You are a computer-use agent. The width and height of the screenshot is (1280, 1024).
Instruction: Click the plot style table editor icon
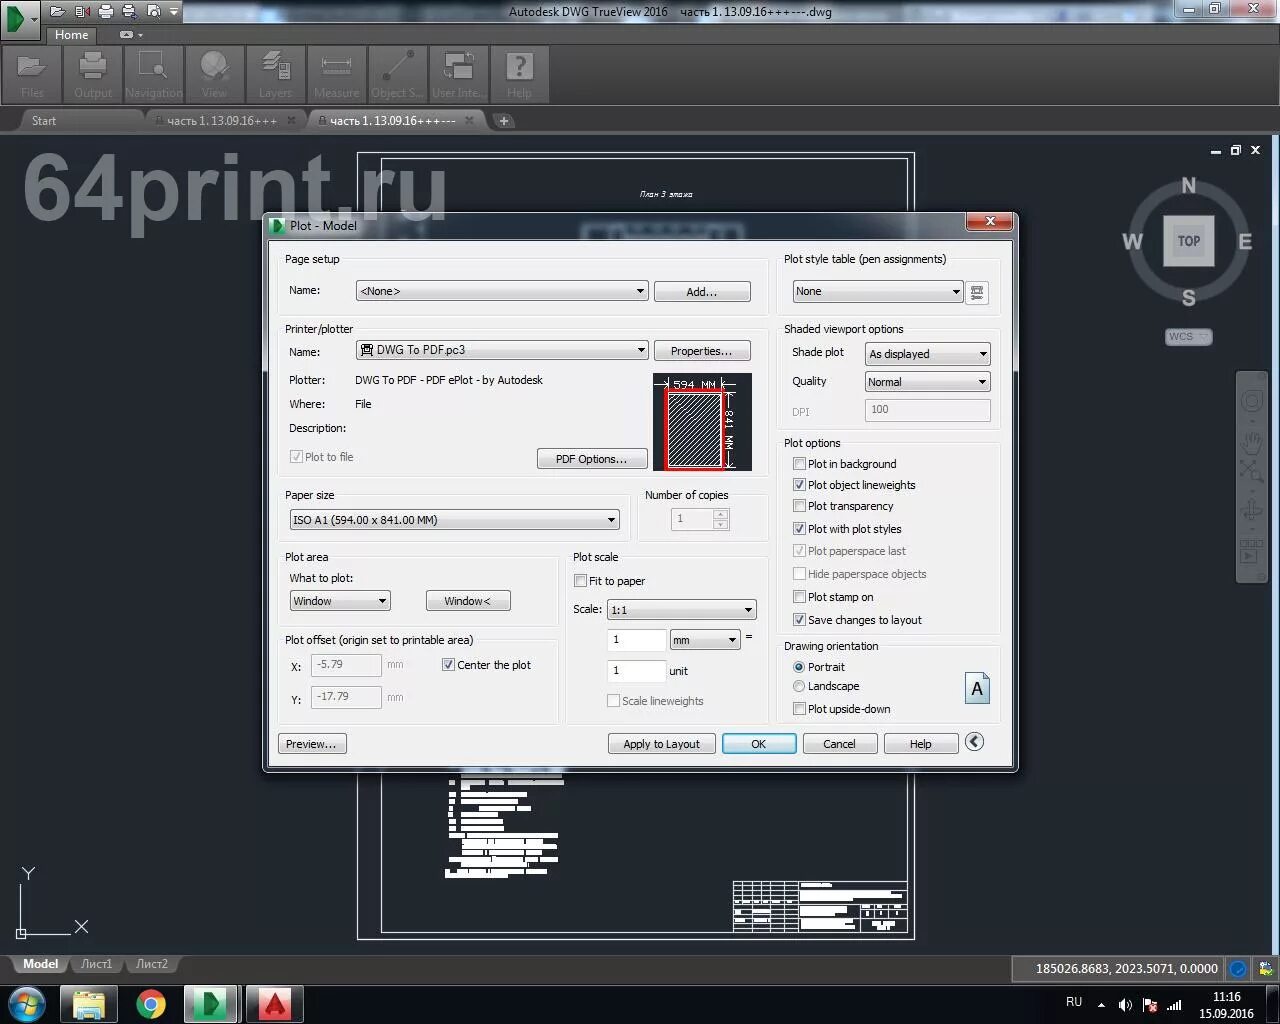pos(977,292)
